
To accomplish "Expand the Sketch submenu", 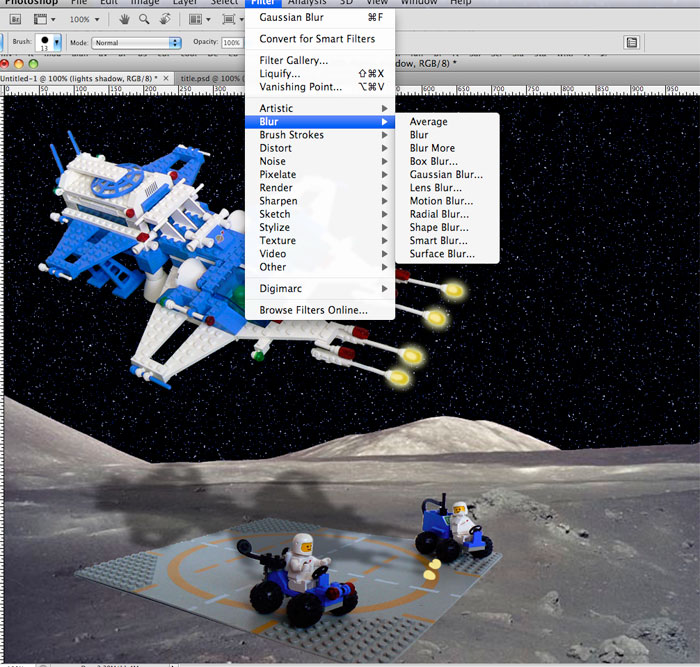I will 320,214.
